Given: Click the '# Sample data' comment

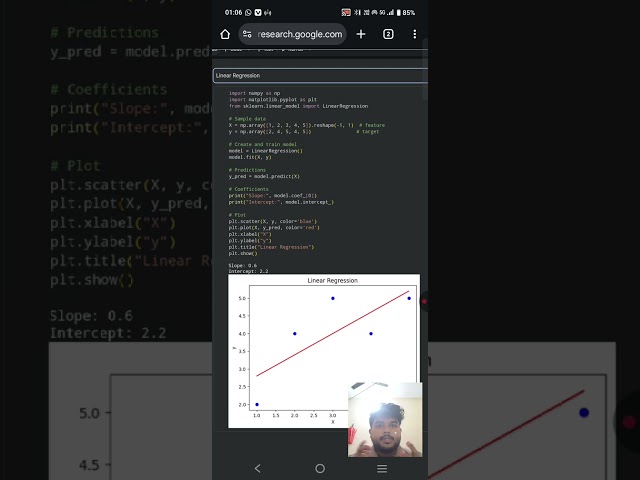Looking at the screenshot, I should pyautogui.click(x=247, y=119).
